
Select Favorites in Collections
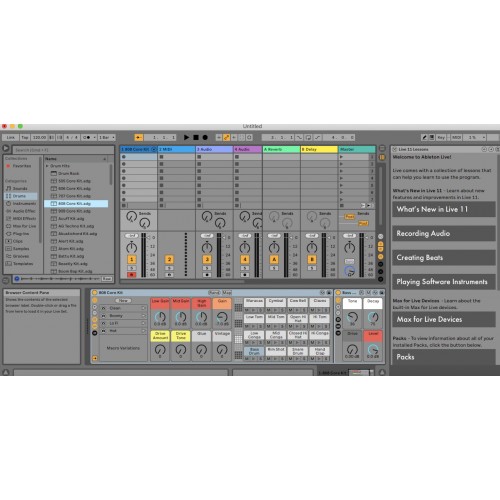click(x=21, y=166)
